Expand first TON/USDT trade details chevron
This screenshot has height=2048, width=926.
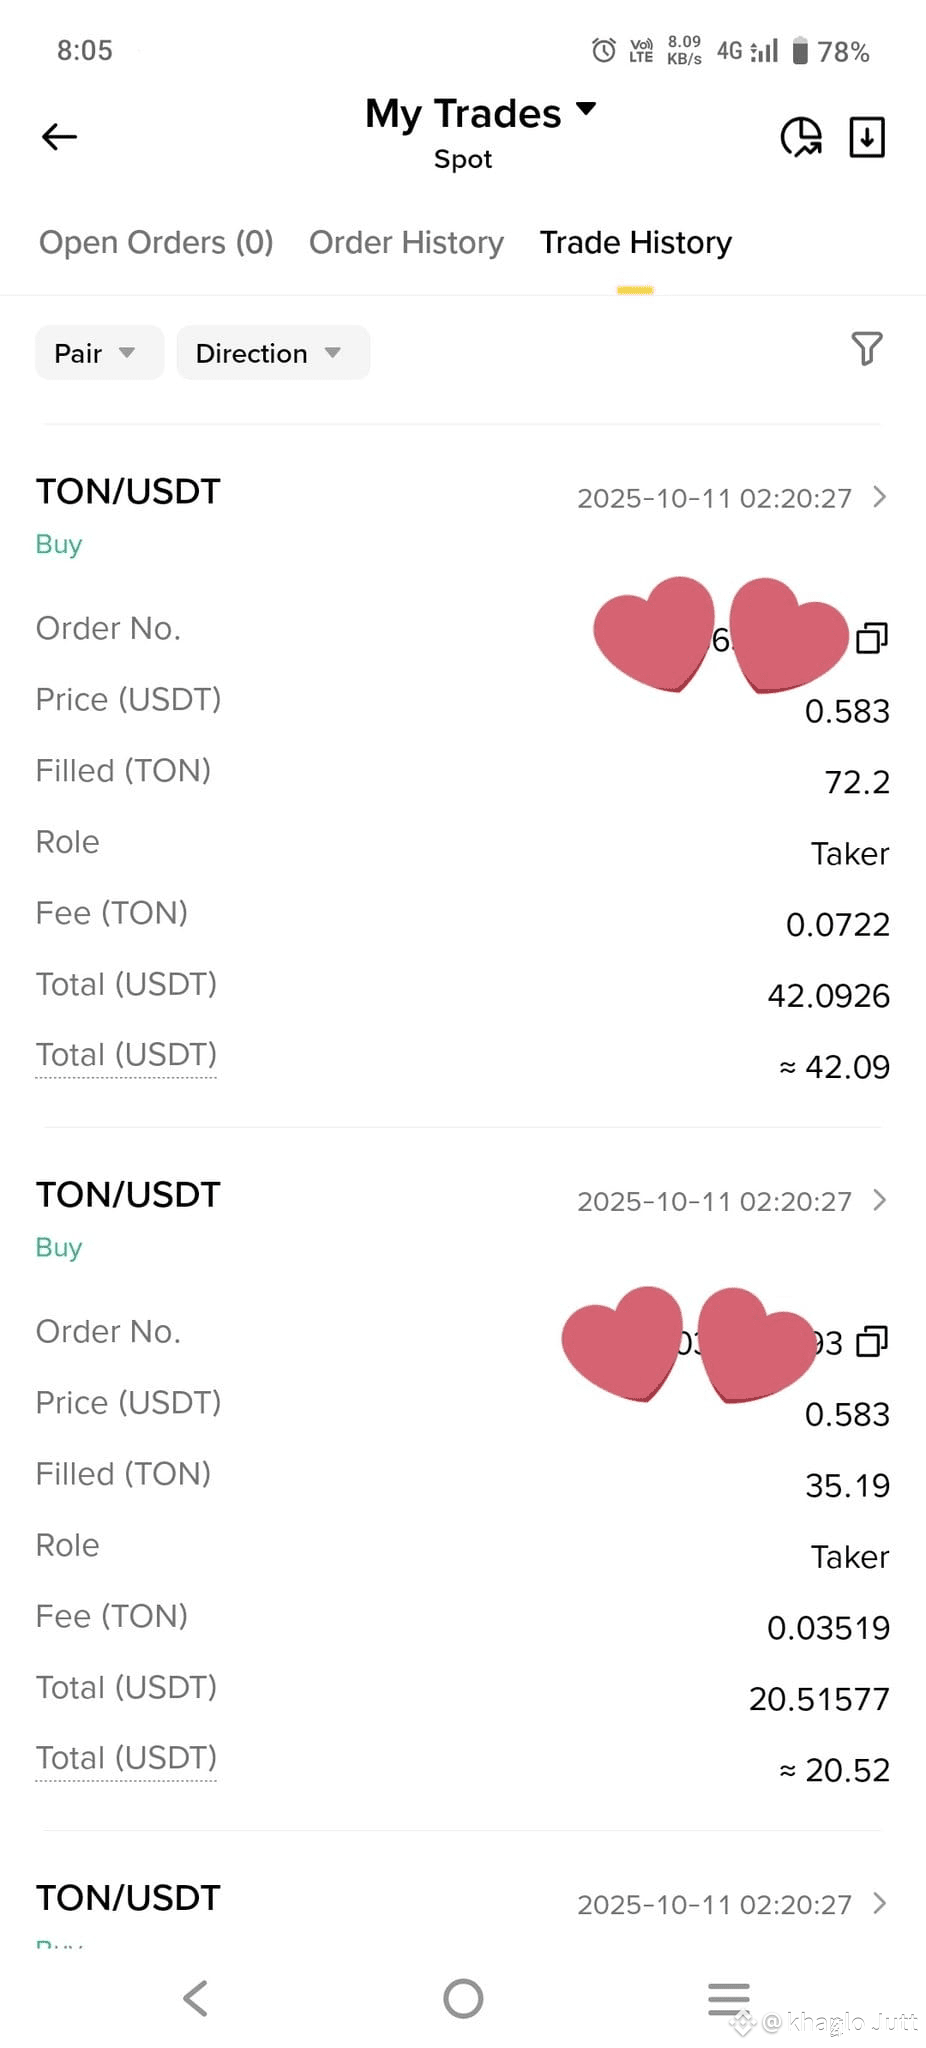(x=879, y=497)
